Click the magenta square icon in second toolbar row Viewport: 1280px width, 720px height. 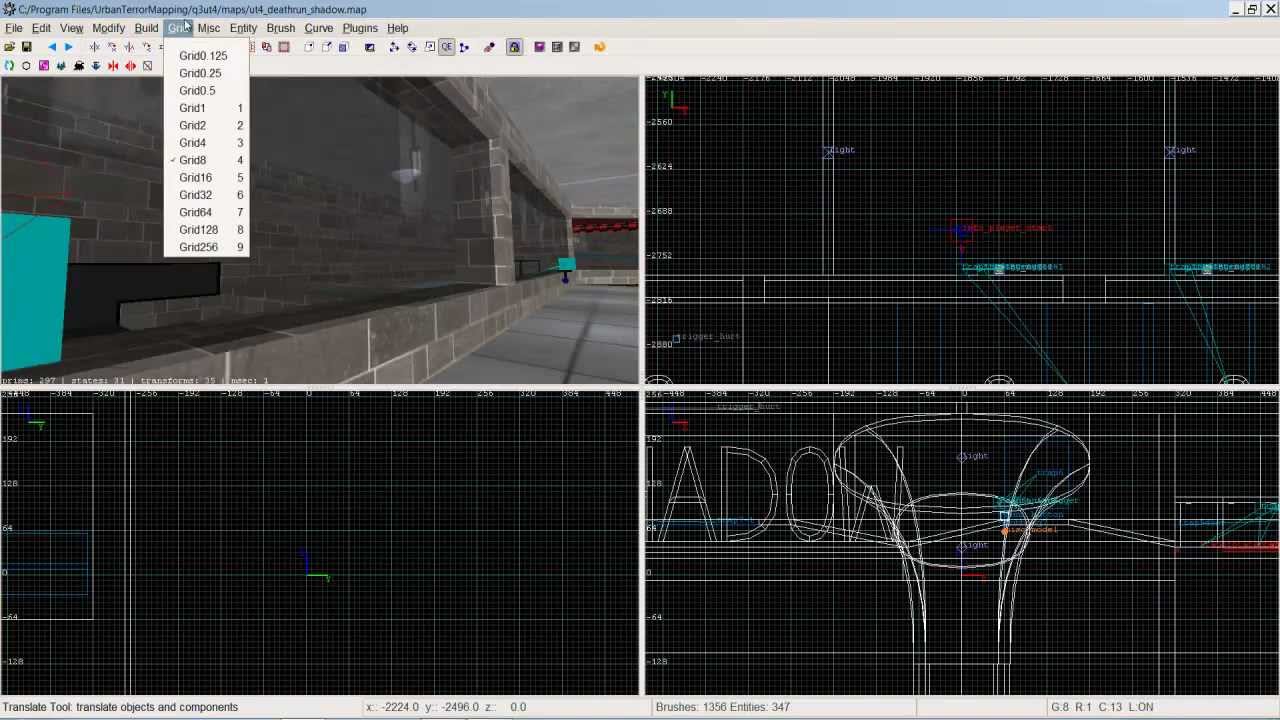(44, 66)
